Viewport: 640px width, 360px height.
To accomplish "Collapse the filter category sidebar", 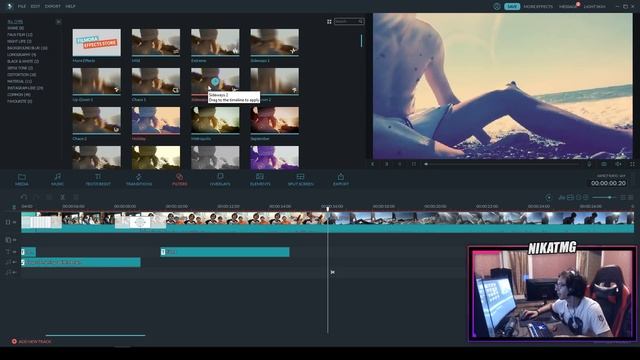I will pos(59,22).
